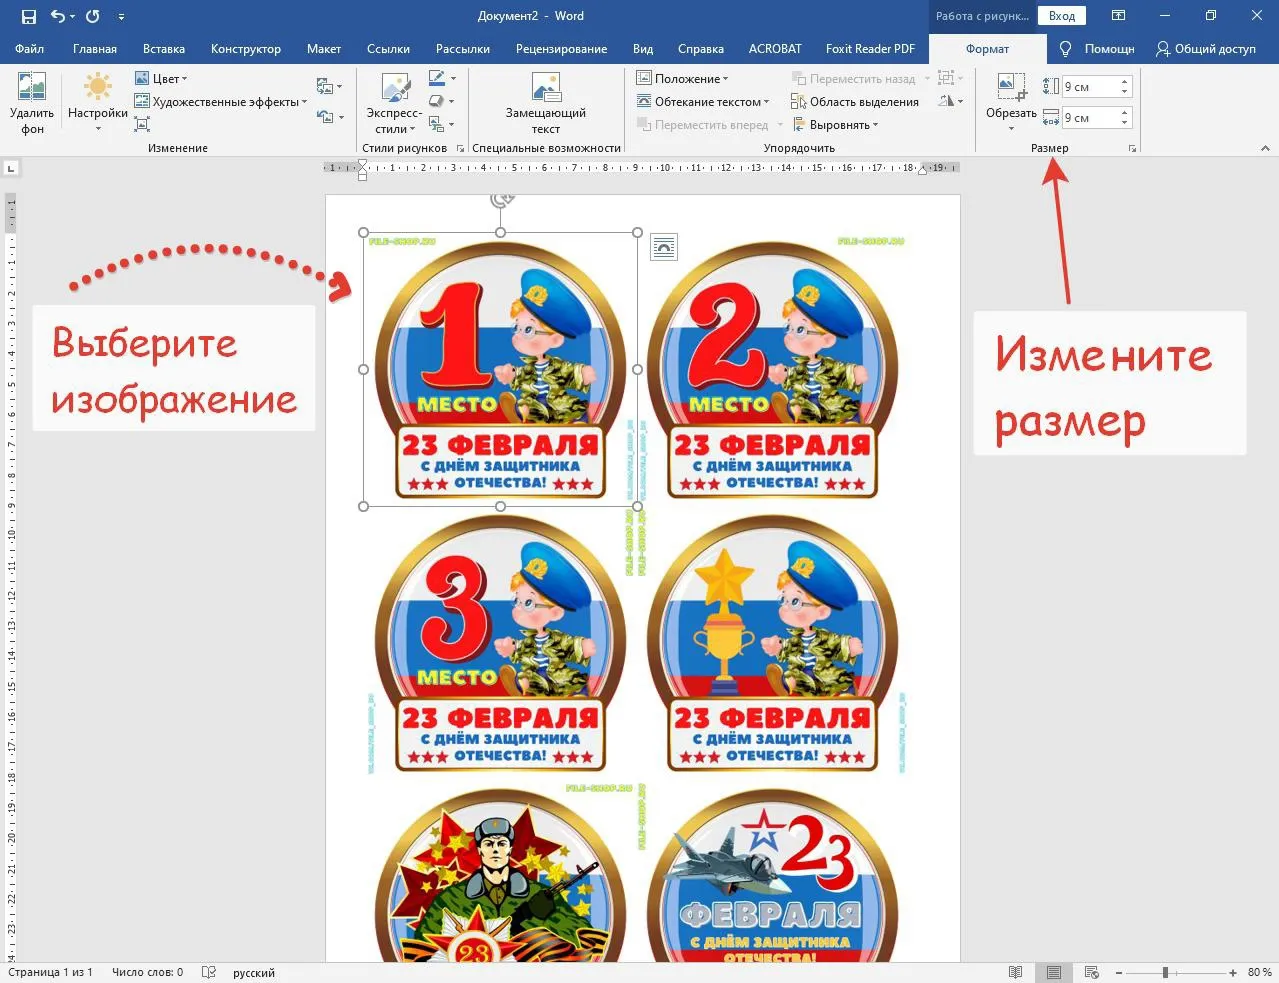The height and width of the screenshot is (983, 1279).
Task: Undo the last action
Action: click(x=58, y=16)
